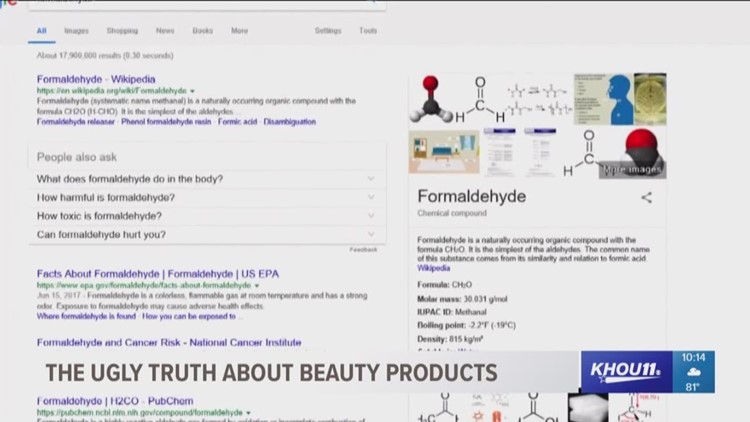This screenshot has height=422, width=750.
Task: Click the Feedback link below questions
Action: click(x=363, y=250)
